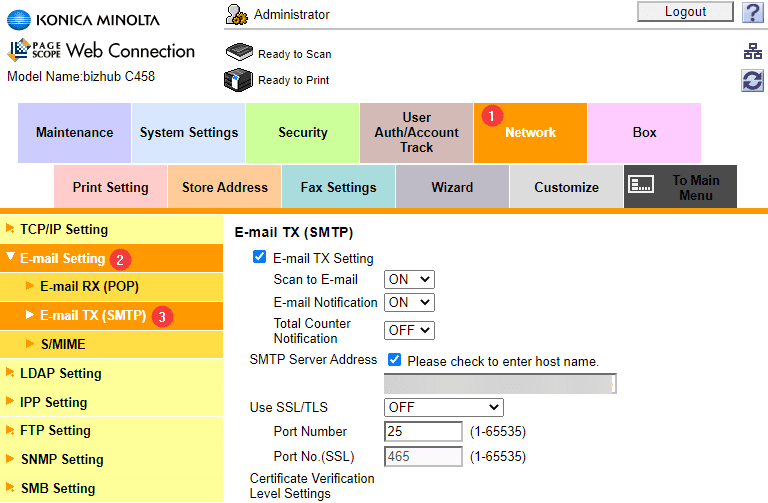Viewport: 768px width, 503px height.
Task: Open the Use SSL/TLS dropdown
Action: pos(443,407)
